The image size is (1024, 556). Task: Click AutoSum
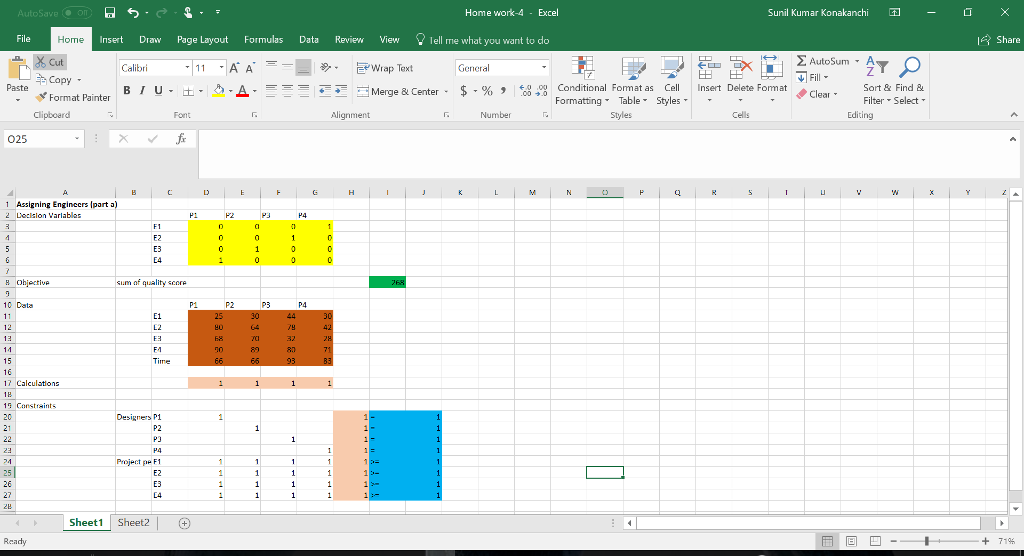click(823, 61)
